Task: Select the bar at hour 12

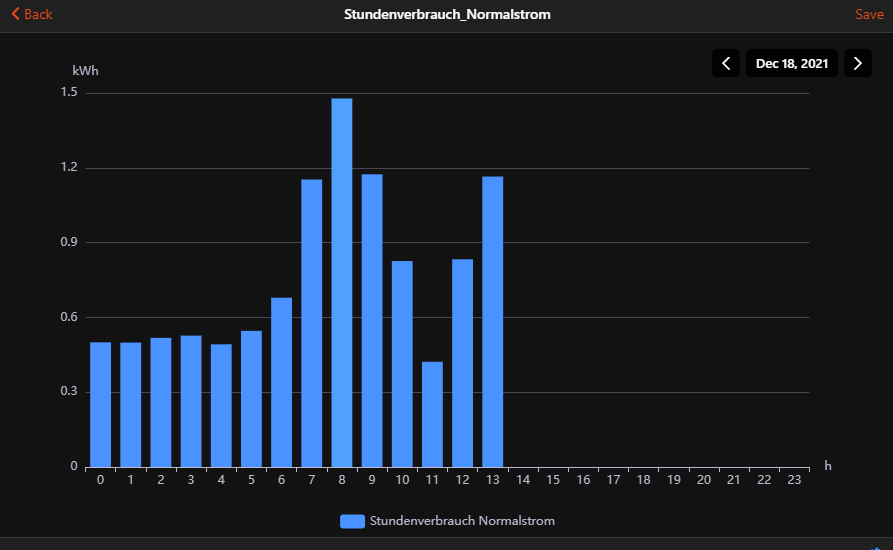Action: (462, 362)
